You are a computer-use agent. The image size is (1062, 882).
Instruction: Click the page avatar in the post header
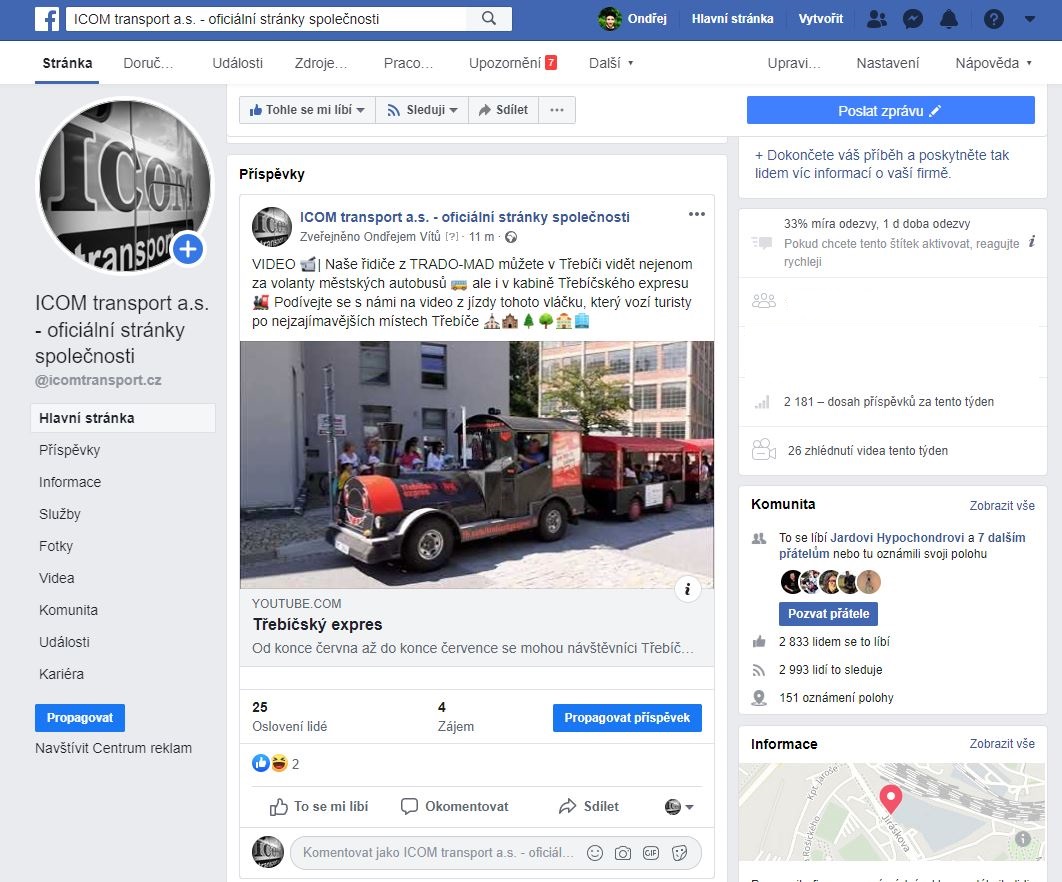272,226
